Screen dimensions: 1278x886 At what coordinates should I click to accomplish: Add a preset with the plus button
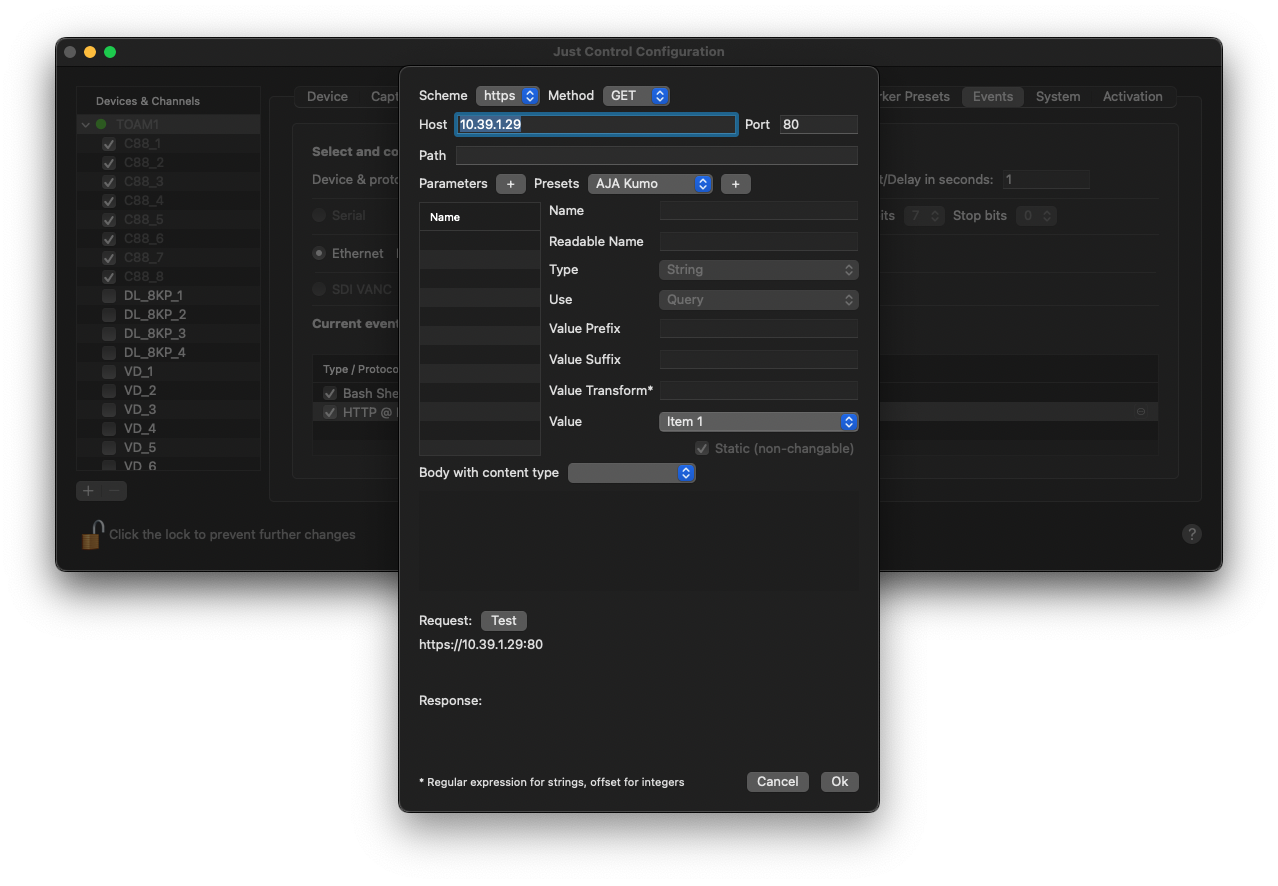pyautogui.click(x=736, y=184)
